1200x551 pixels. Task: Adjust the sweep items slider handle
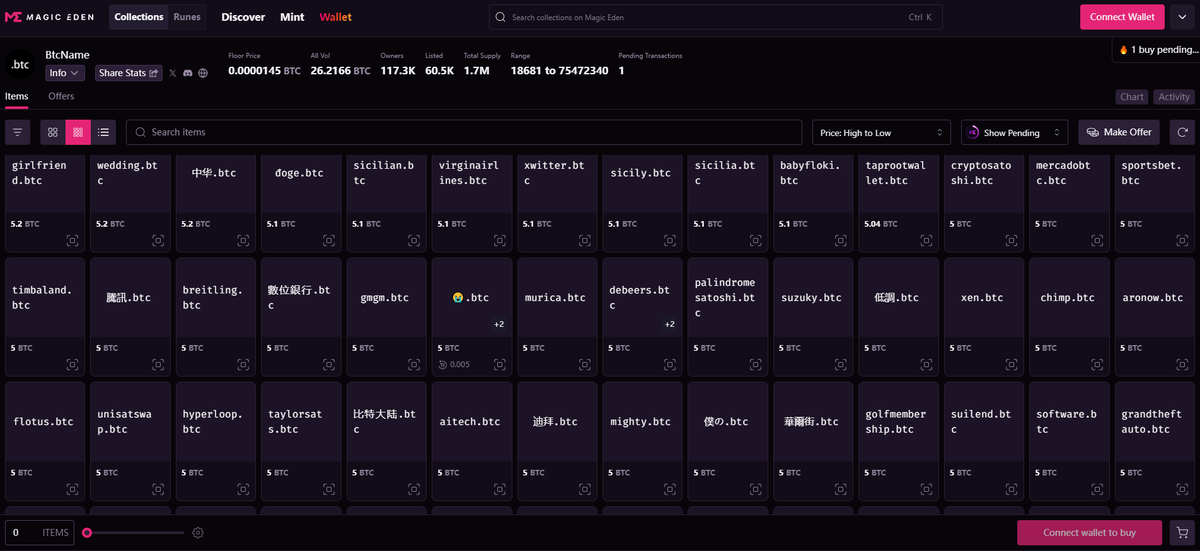tap(87, 533)
